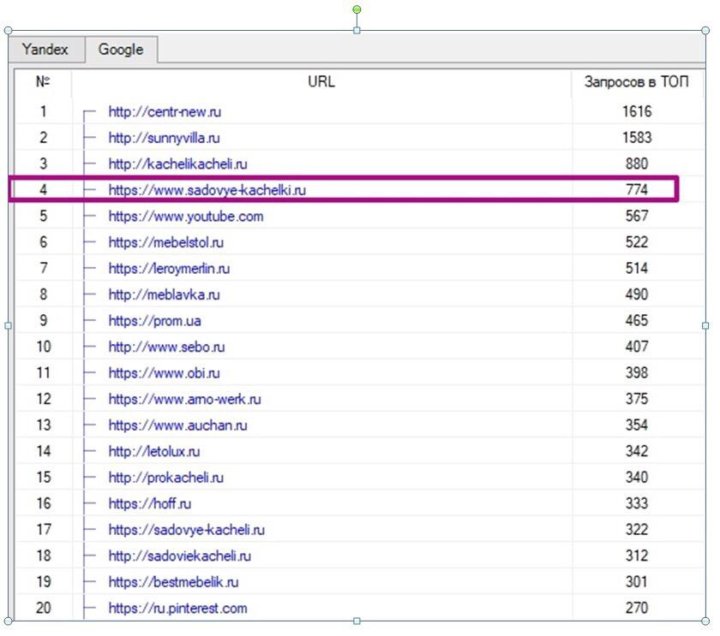Open link https://sadovye-kacheli.ru
Image resolution: width=720 pixels, height=636 pixels.
click(186, 530)
